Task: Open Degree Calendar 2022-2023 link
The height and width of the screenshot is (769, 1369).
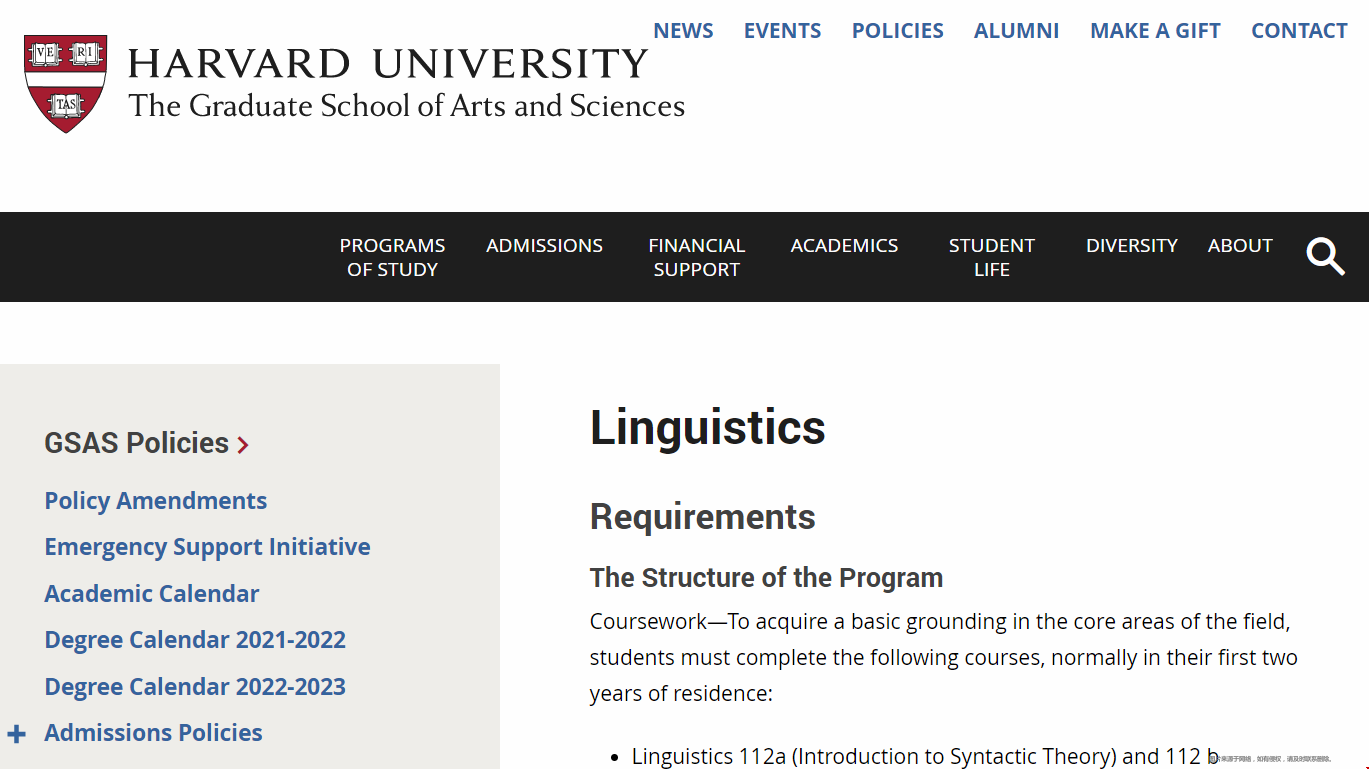Action: point(195,687)
